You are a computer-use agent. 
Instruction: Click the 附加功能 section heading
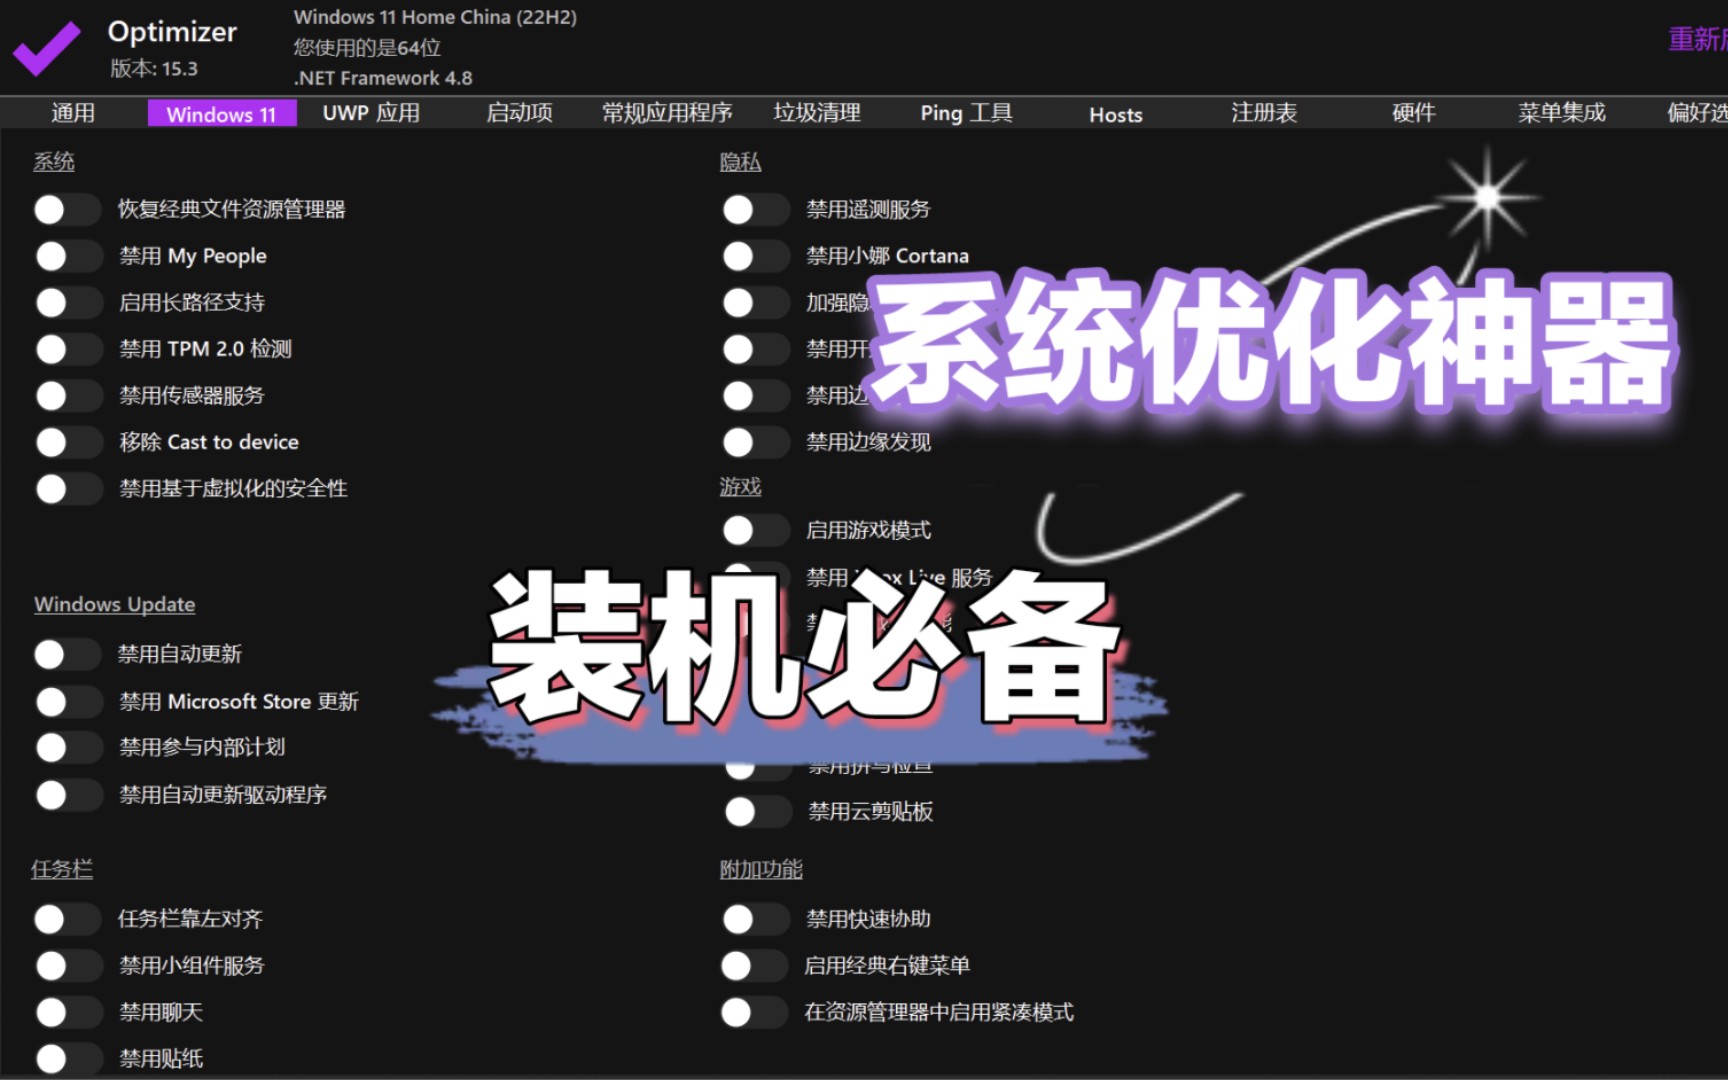point(760,869)
